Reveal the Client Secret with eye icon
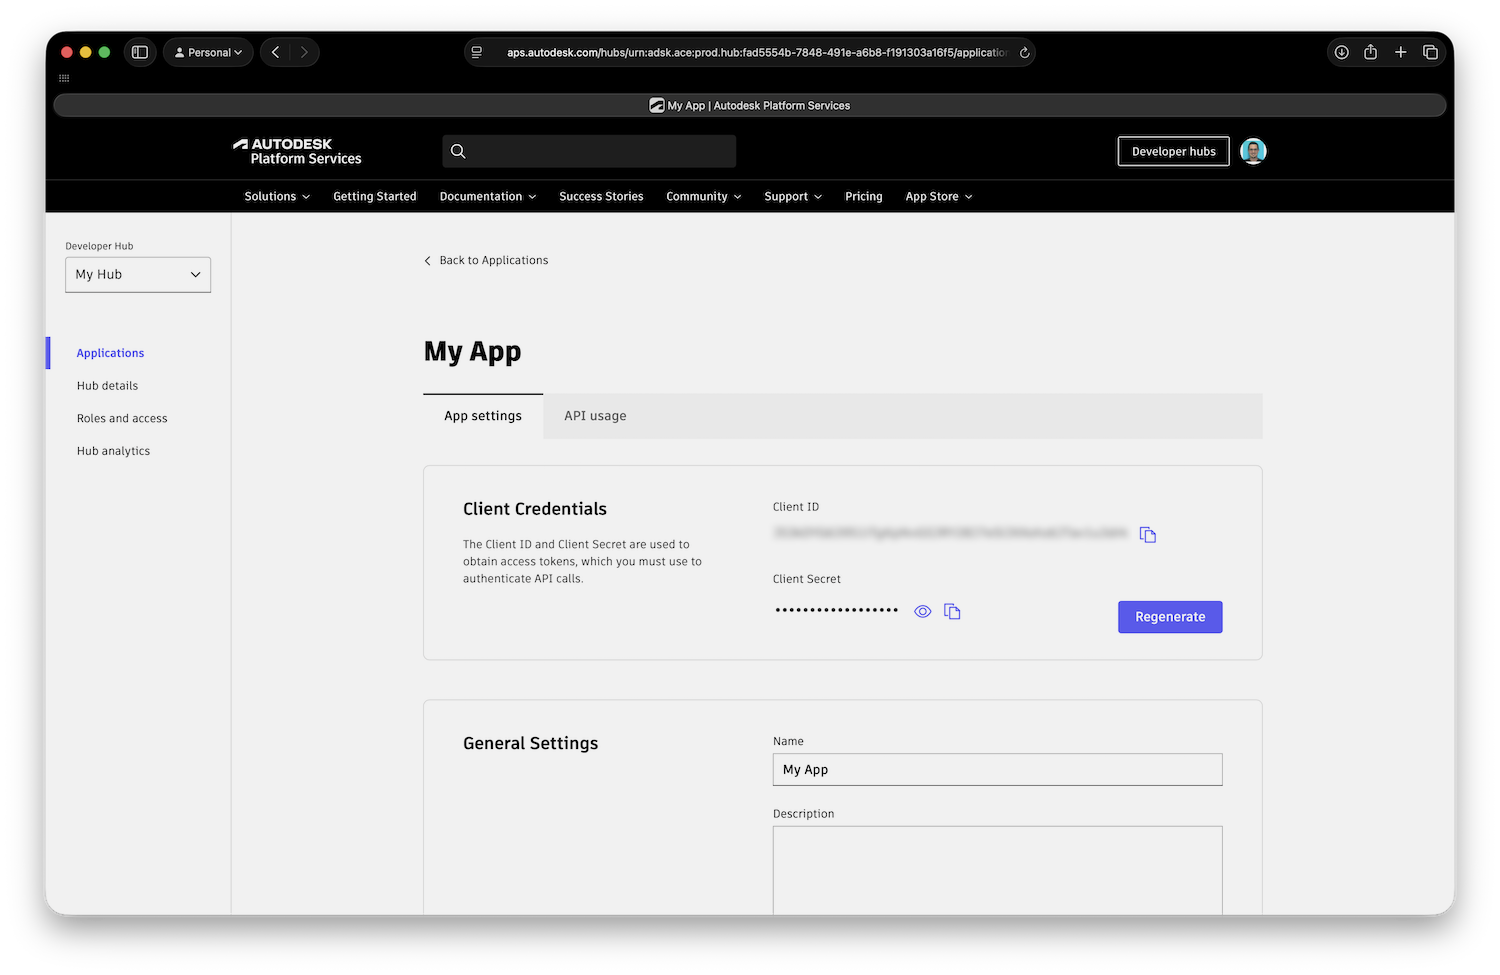Screen dimensions: 1500x975 tap(922, 611)
